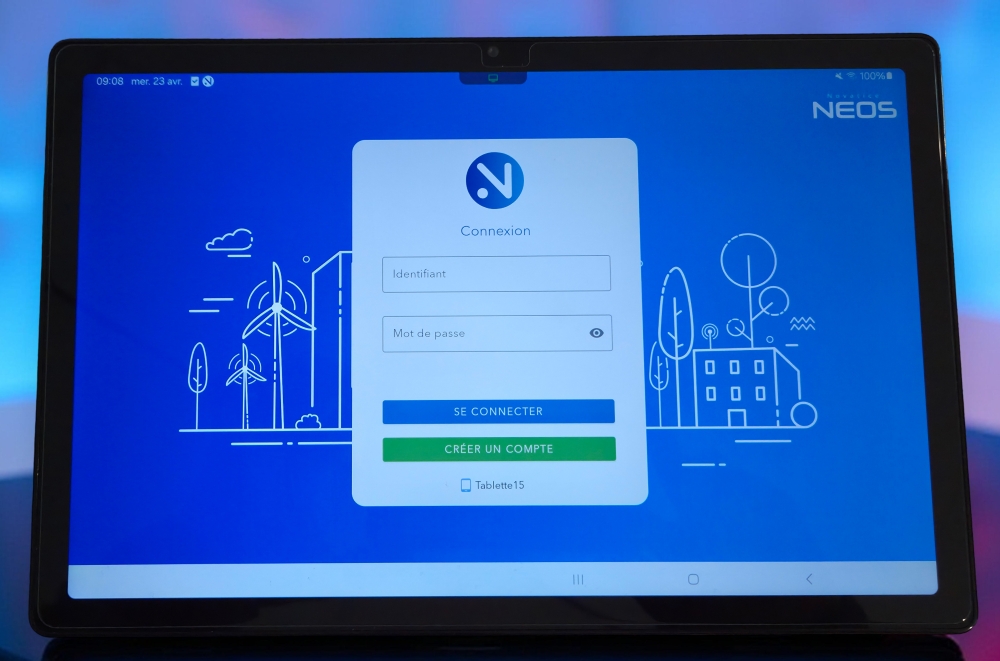Tap the screen icon handle at top center
This screenshot has height=661, width=1000.
pos(493,78)
